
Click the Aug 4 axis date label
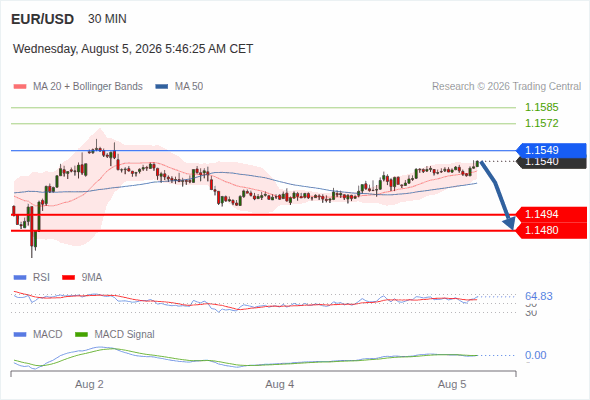click(280, 385)
